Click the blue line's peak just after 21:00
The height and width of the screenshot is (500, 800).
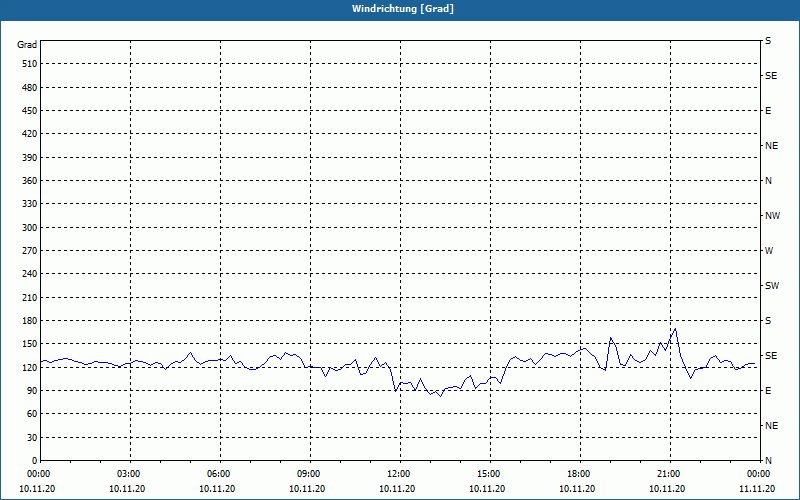pyautogui.click(x=676, y=329)
